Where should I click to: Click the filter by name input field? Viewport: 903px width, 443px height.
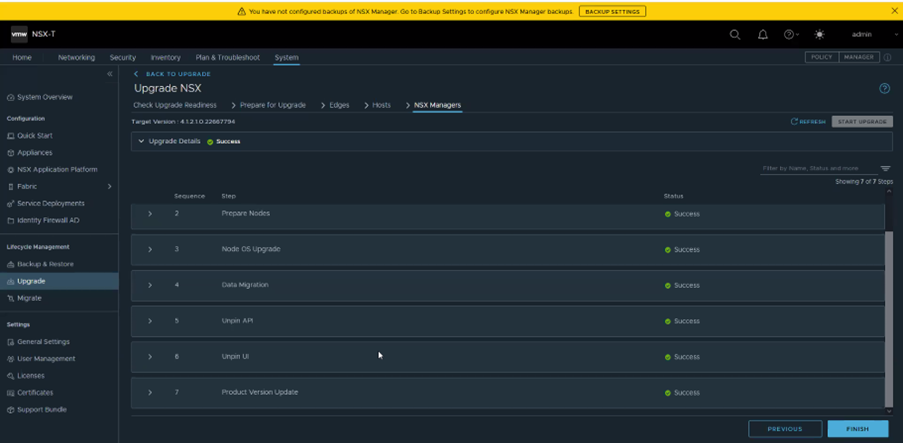[818, 168]
